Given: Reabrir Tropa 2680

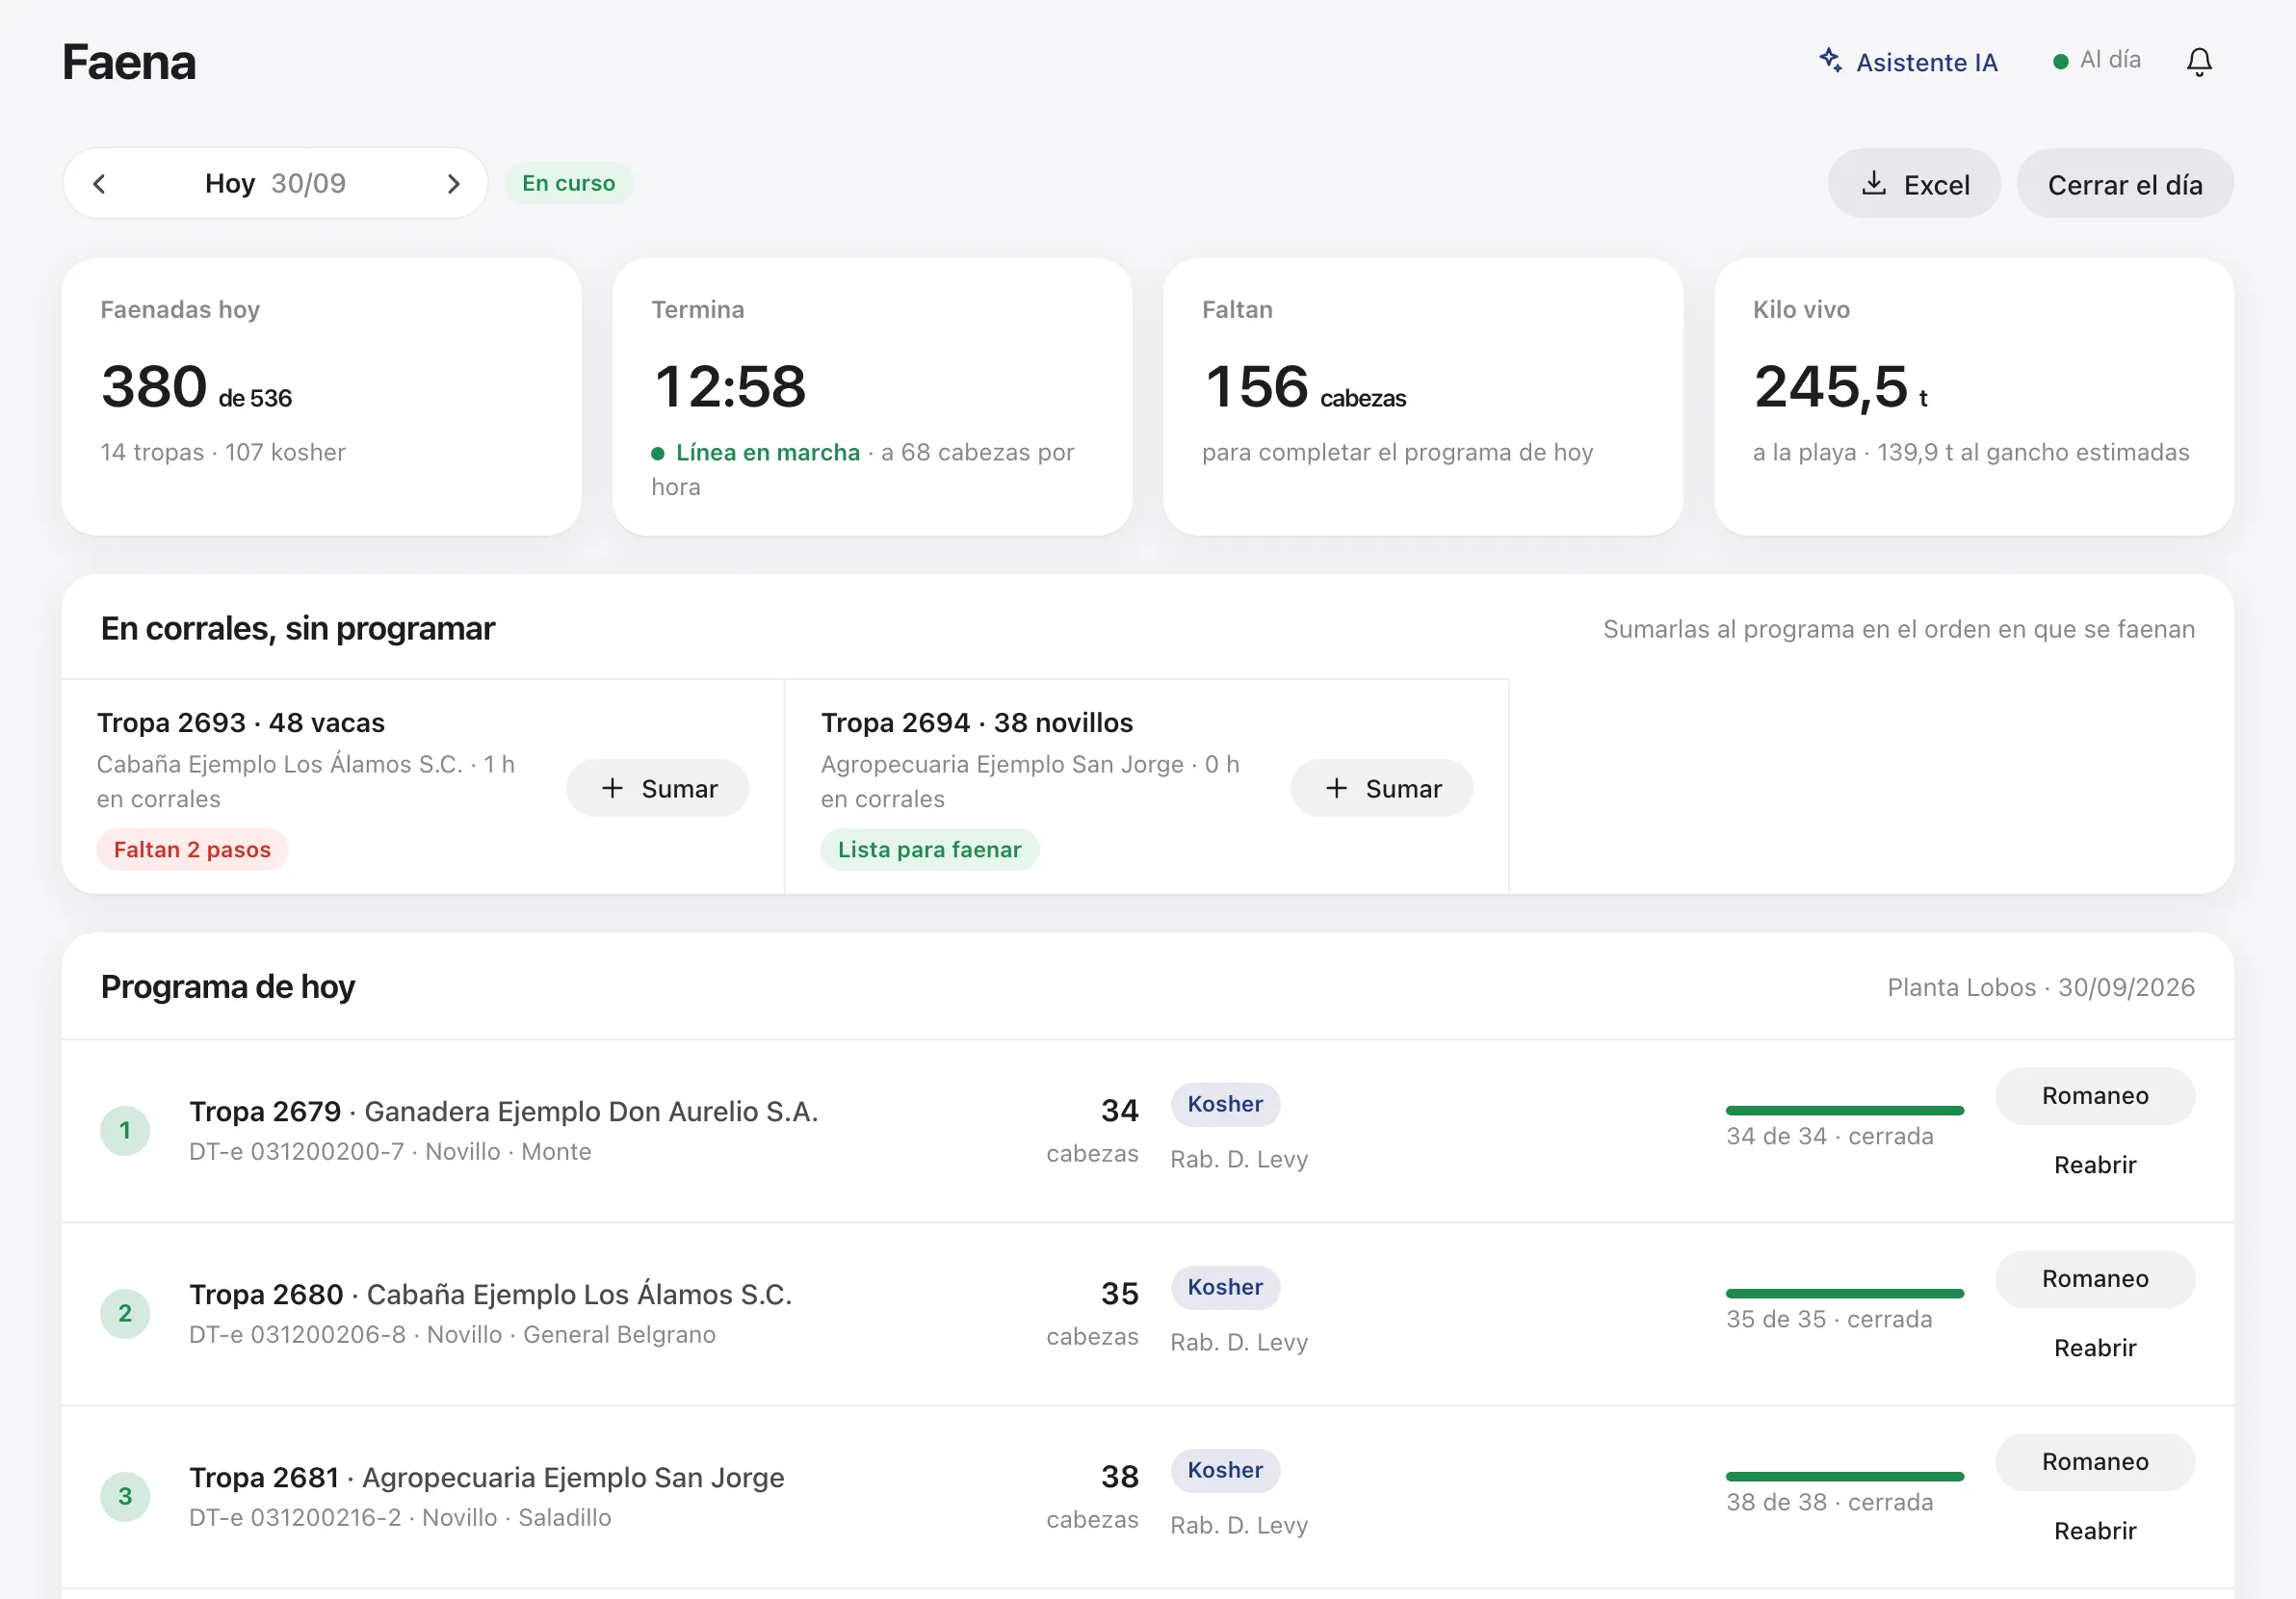Looking at the screenshot, I should (x=2095, y=1348).
